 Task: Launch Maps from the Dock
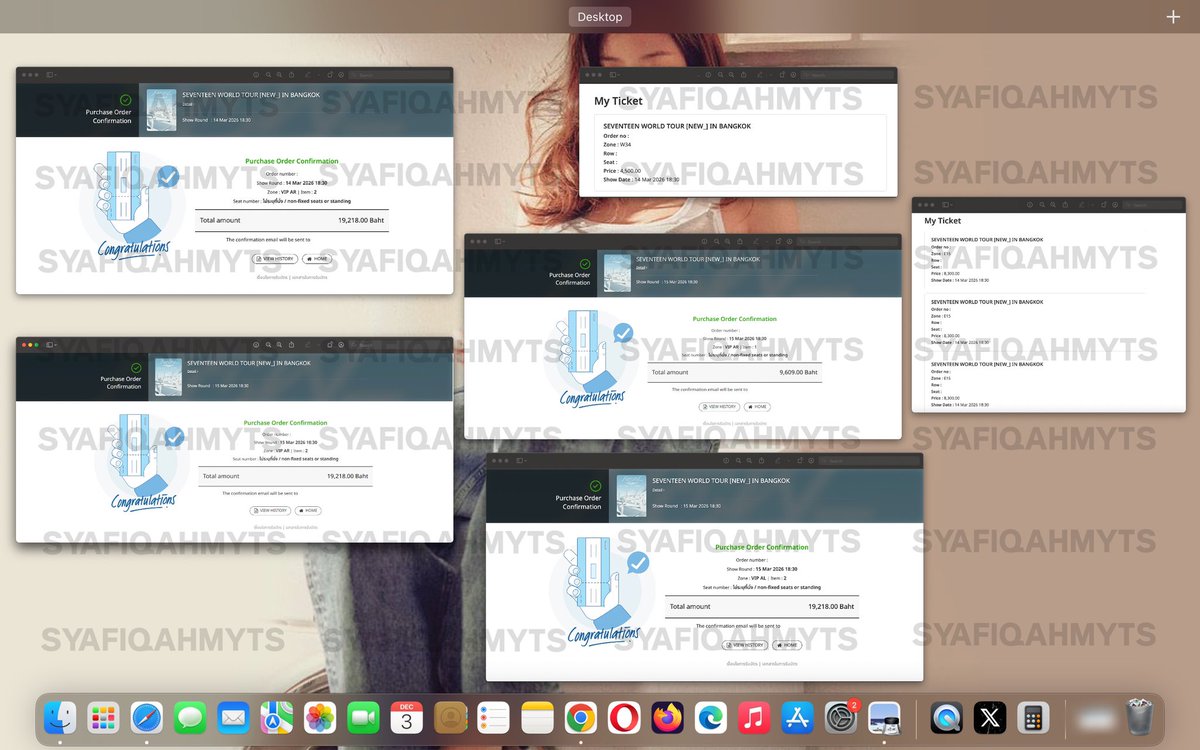[x=277, y=717]
